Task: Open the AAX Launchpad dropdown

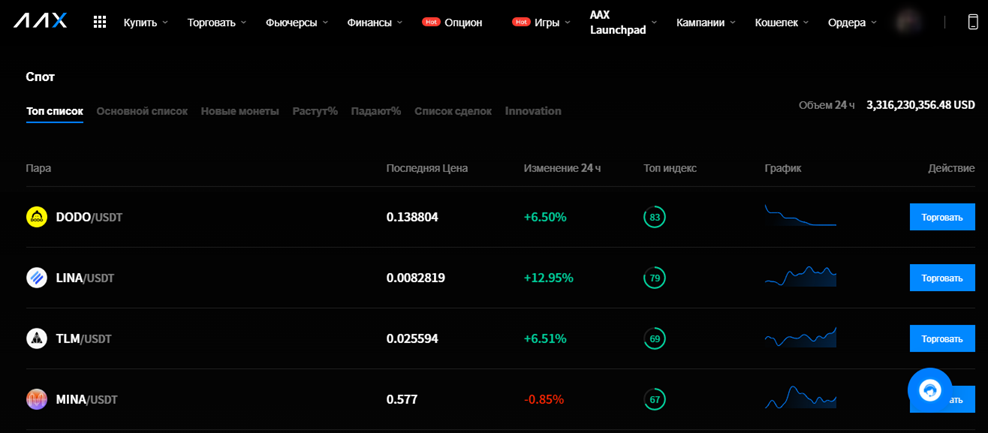Action: [622, 22]
